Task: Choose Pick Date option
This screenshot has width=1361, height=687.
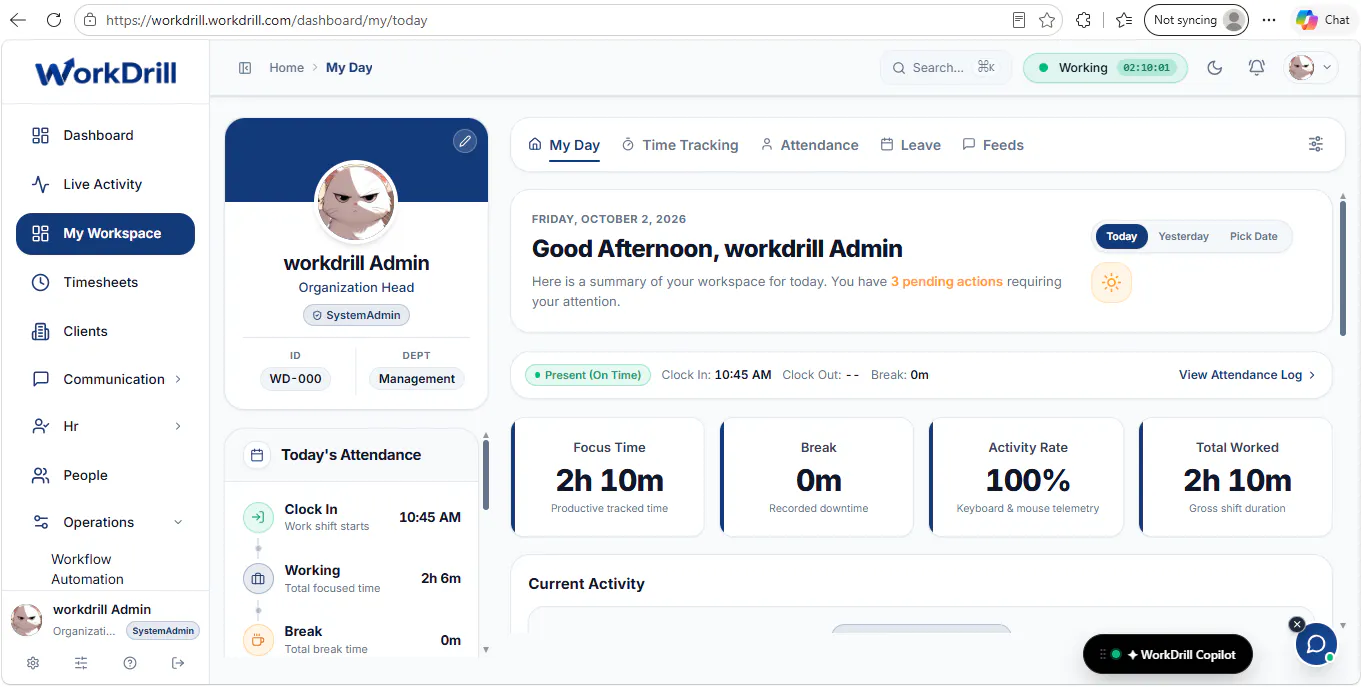Action: [x=1253, y=236]
